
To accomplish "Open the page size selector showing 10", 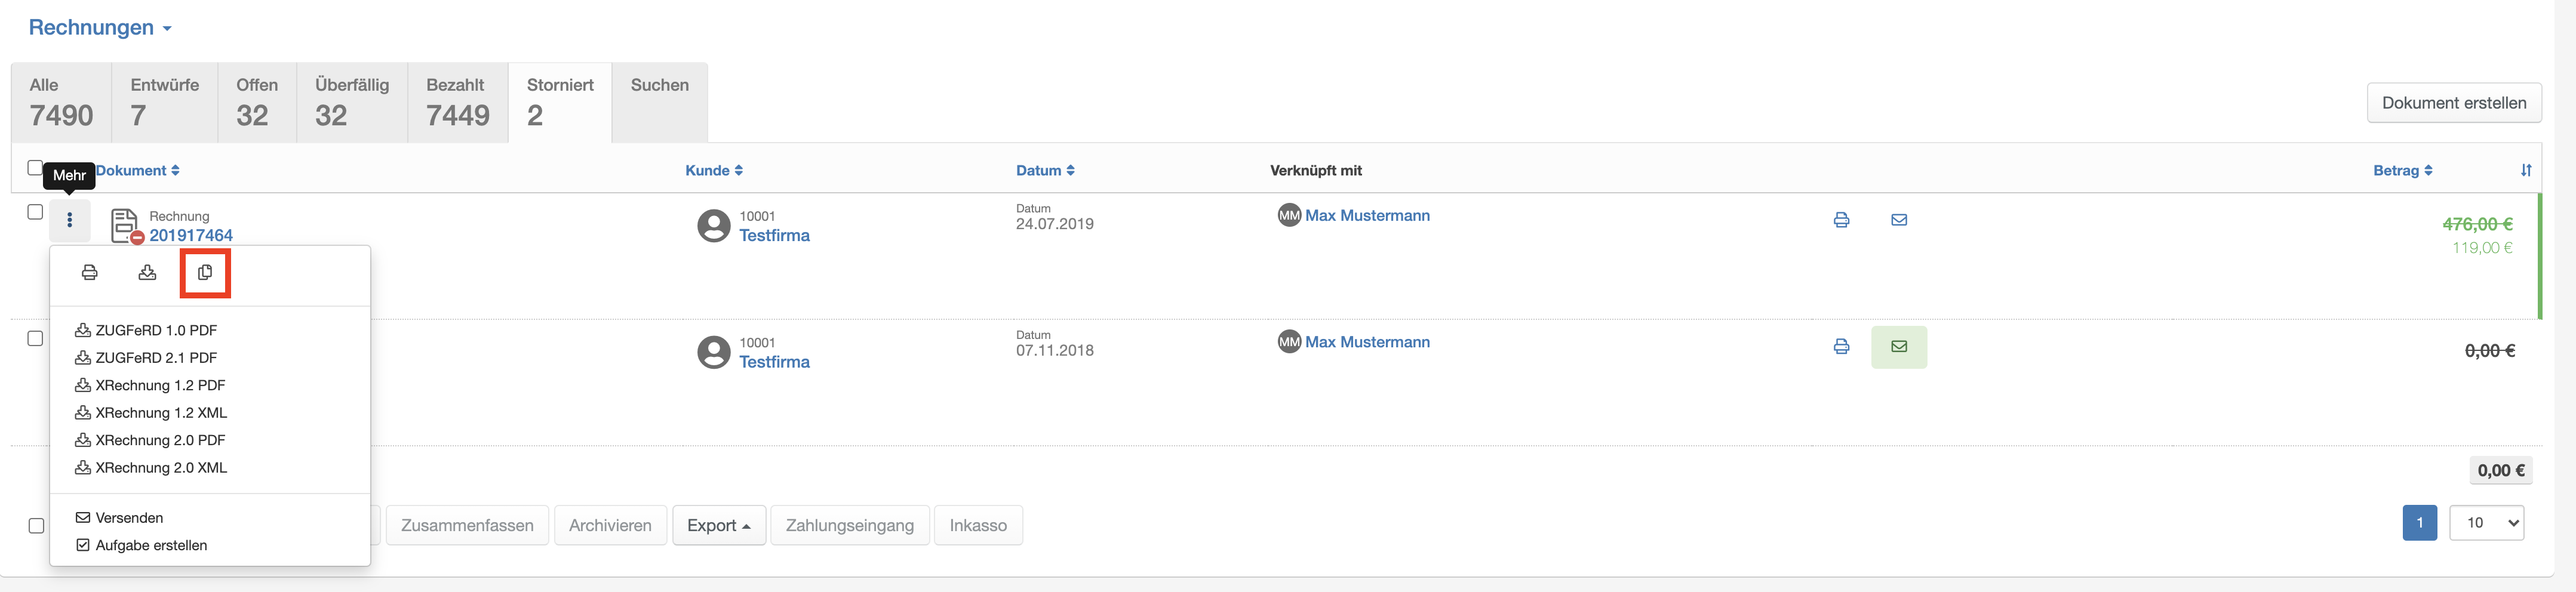I will 2486,523.
